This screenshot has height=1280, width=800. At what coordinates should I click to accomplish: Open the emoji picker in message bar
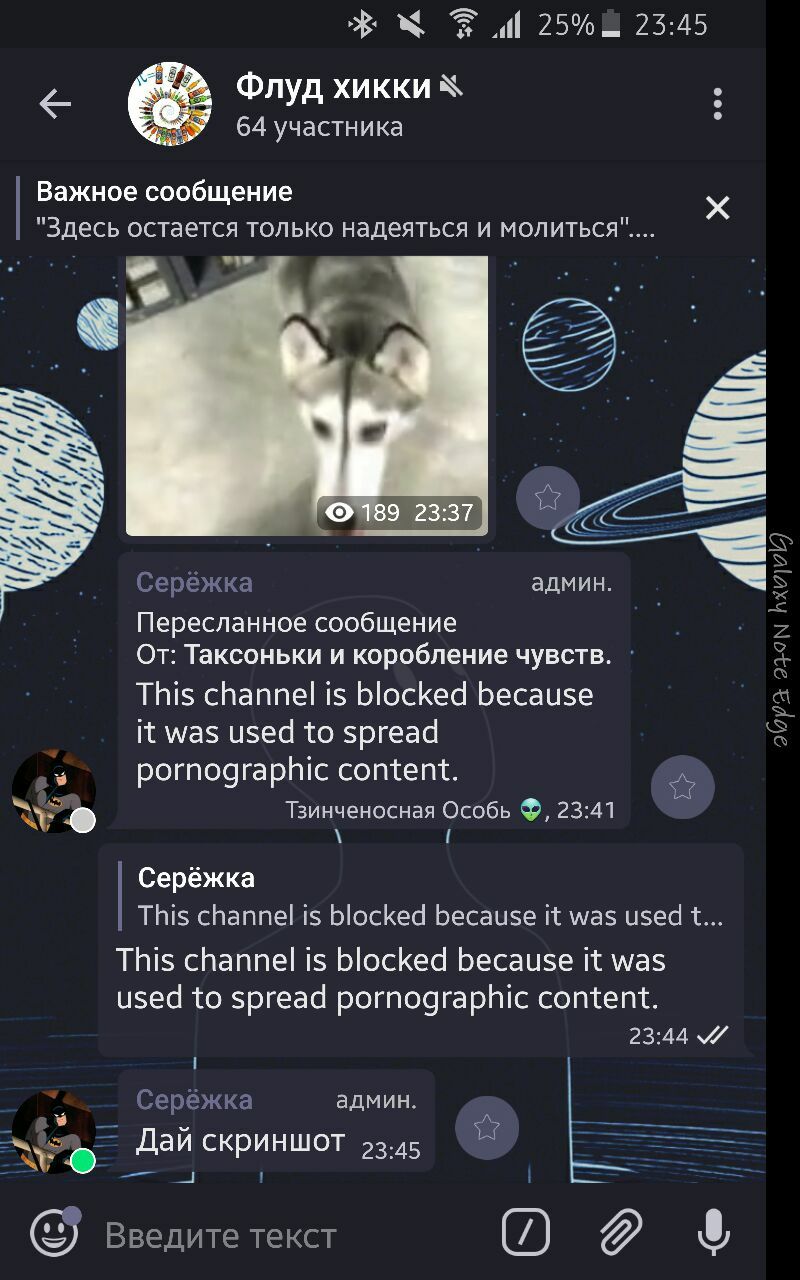click(54, 1233)
